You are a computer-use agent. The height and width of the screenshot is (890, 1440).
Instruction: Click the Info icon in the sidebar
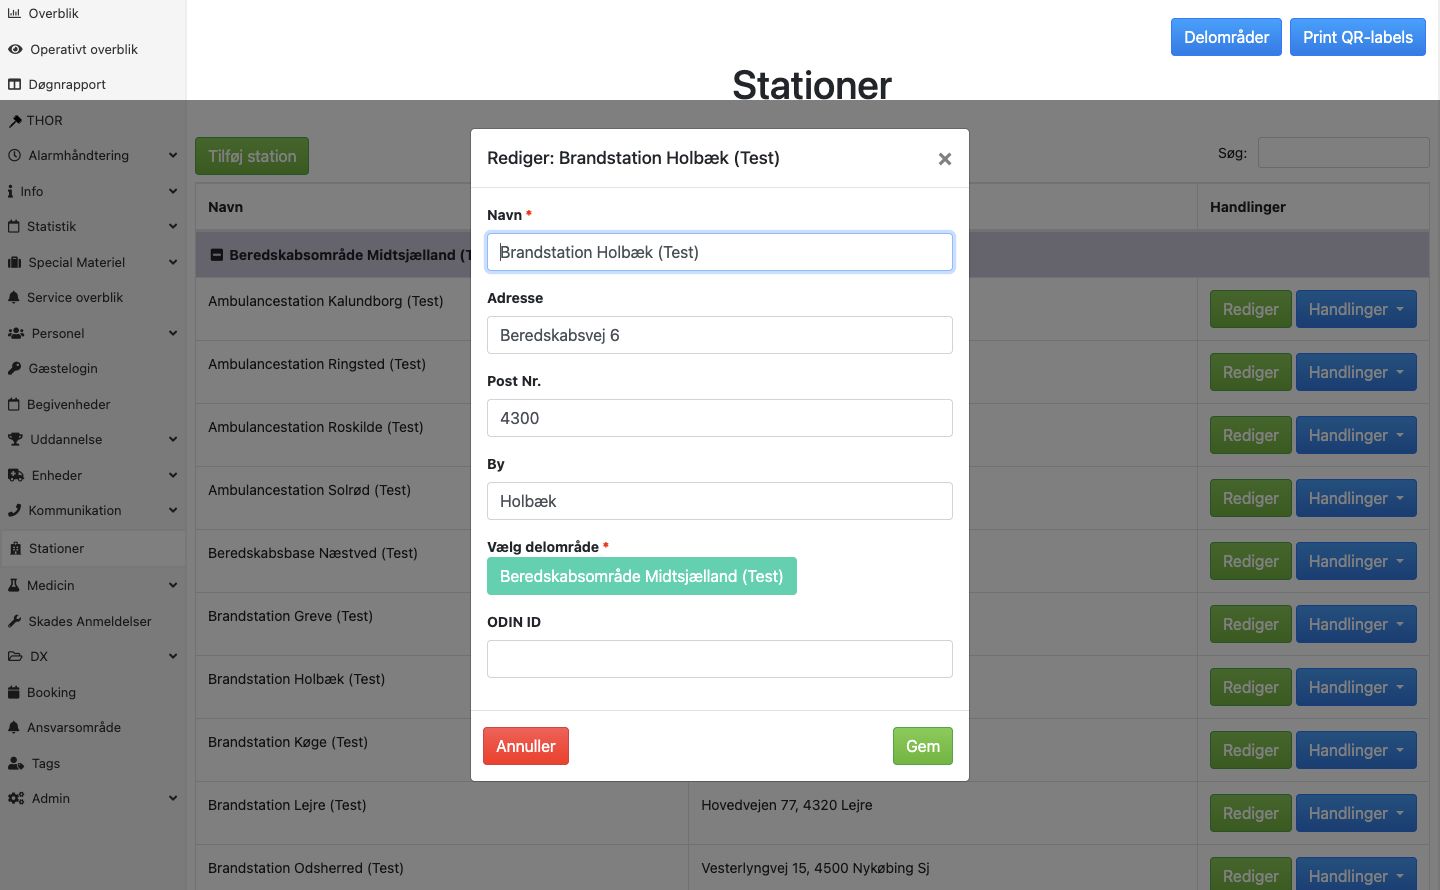pos(11,191)
